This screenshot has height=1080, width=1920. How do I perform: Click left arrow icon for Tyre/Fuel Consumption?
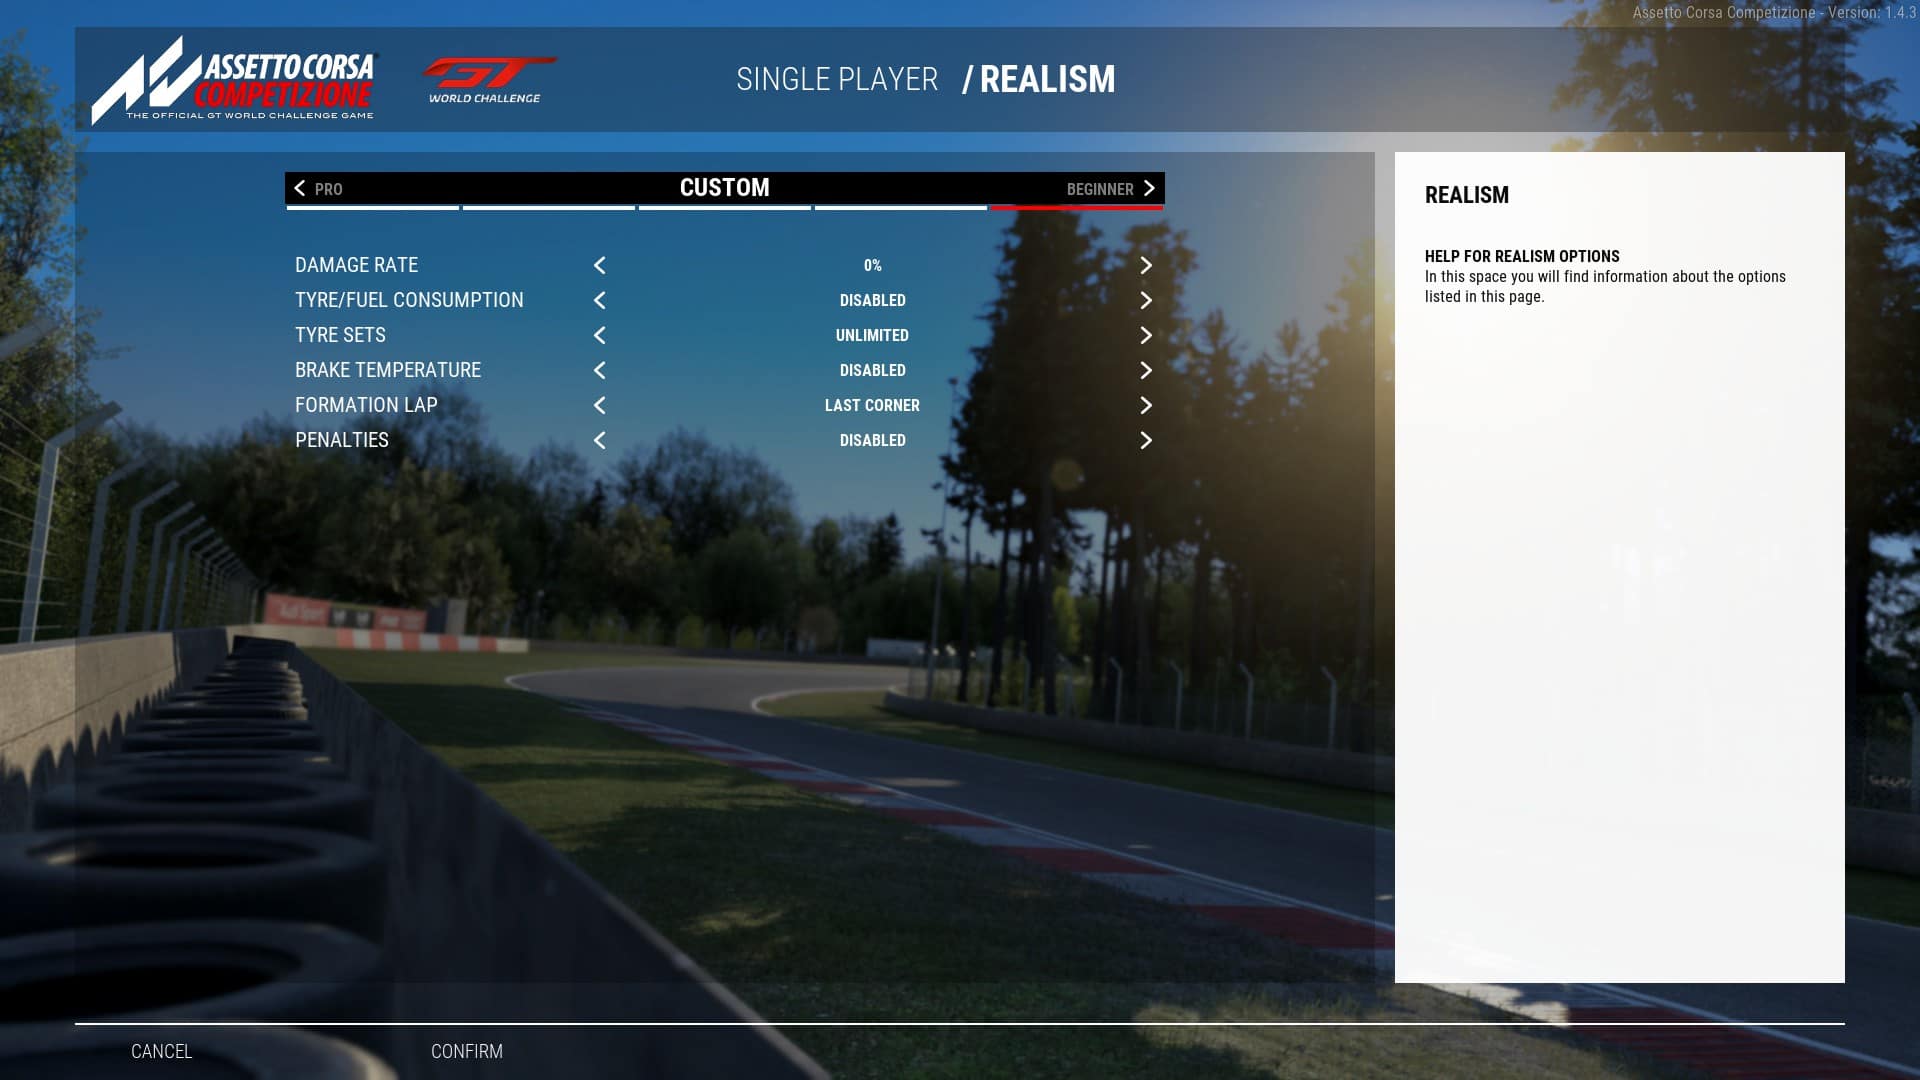(600, 299)
